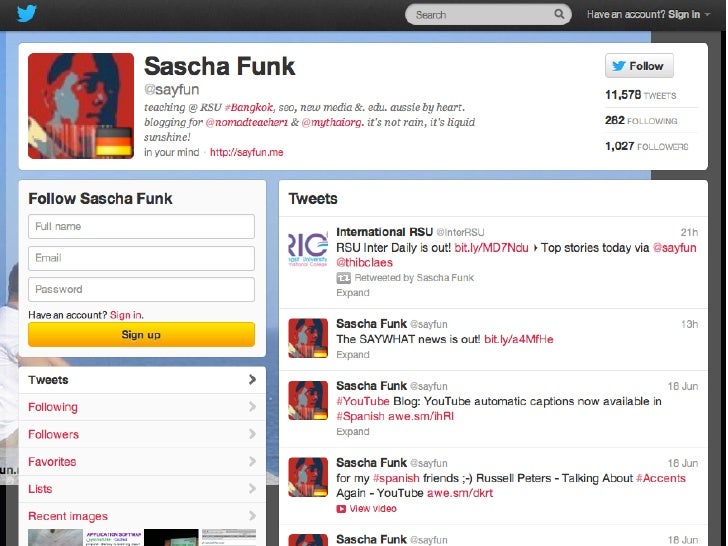Click the View video play icon

(x=341, y=509)
